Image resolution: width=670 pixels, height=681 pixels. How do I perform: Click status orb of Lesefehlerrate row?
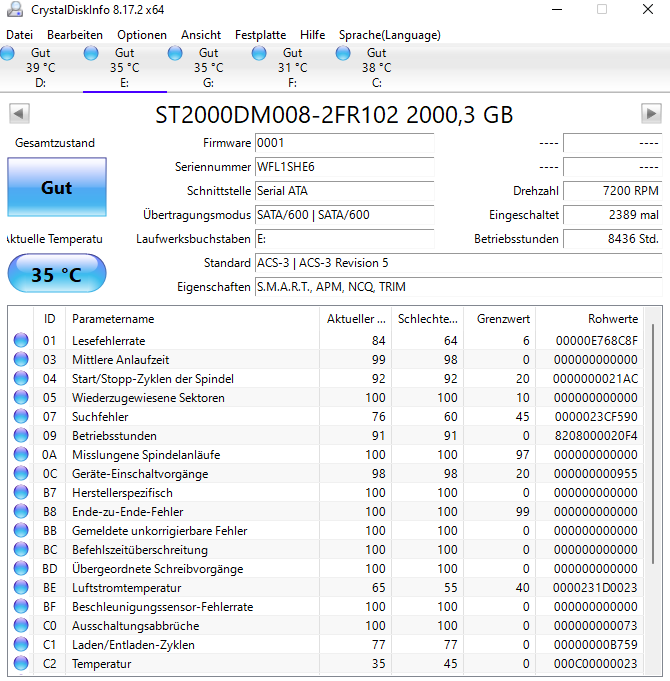tap(21, 340)
